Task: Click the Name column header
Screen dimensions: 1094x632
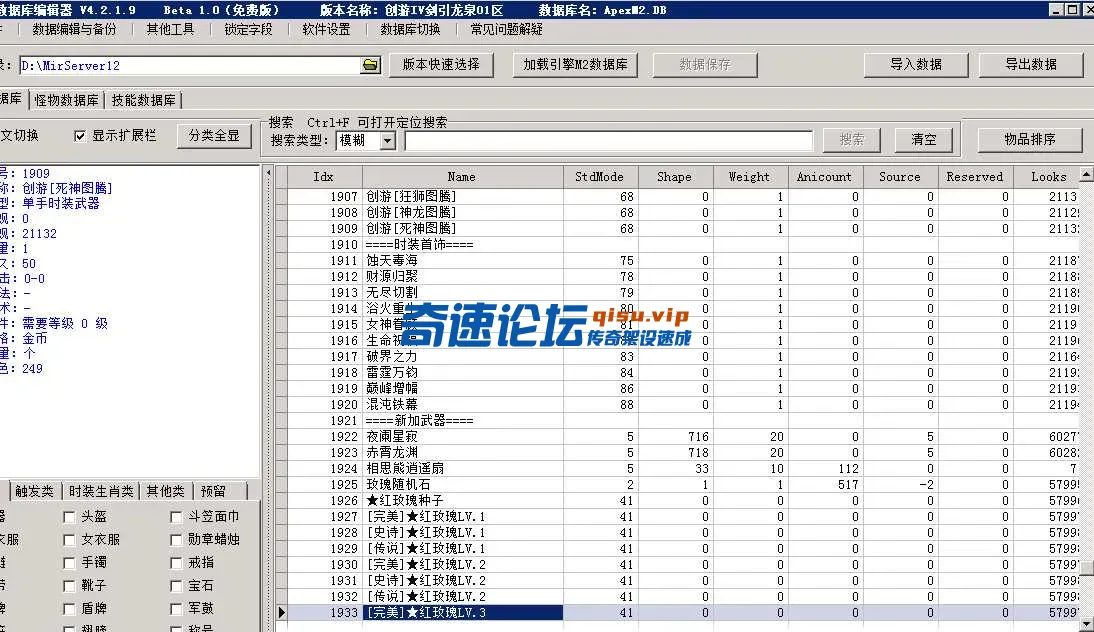Action: tap(462, 177)
